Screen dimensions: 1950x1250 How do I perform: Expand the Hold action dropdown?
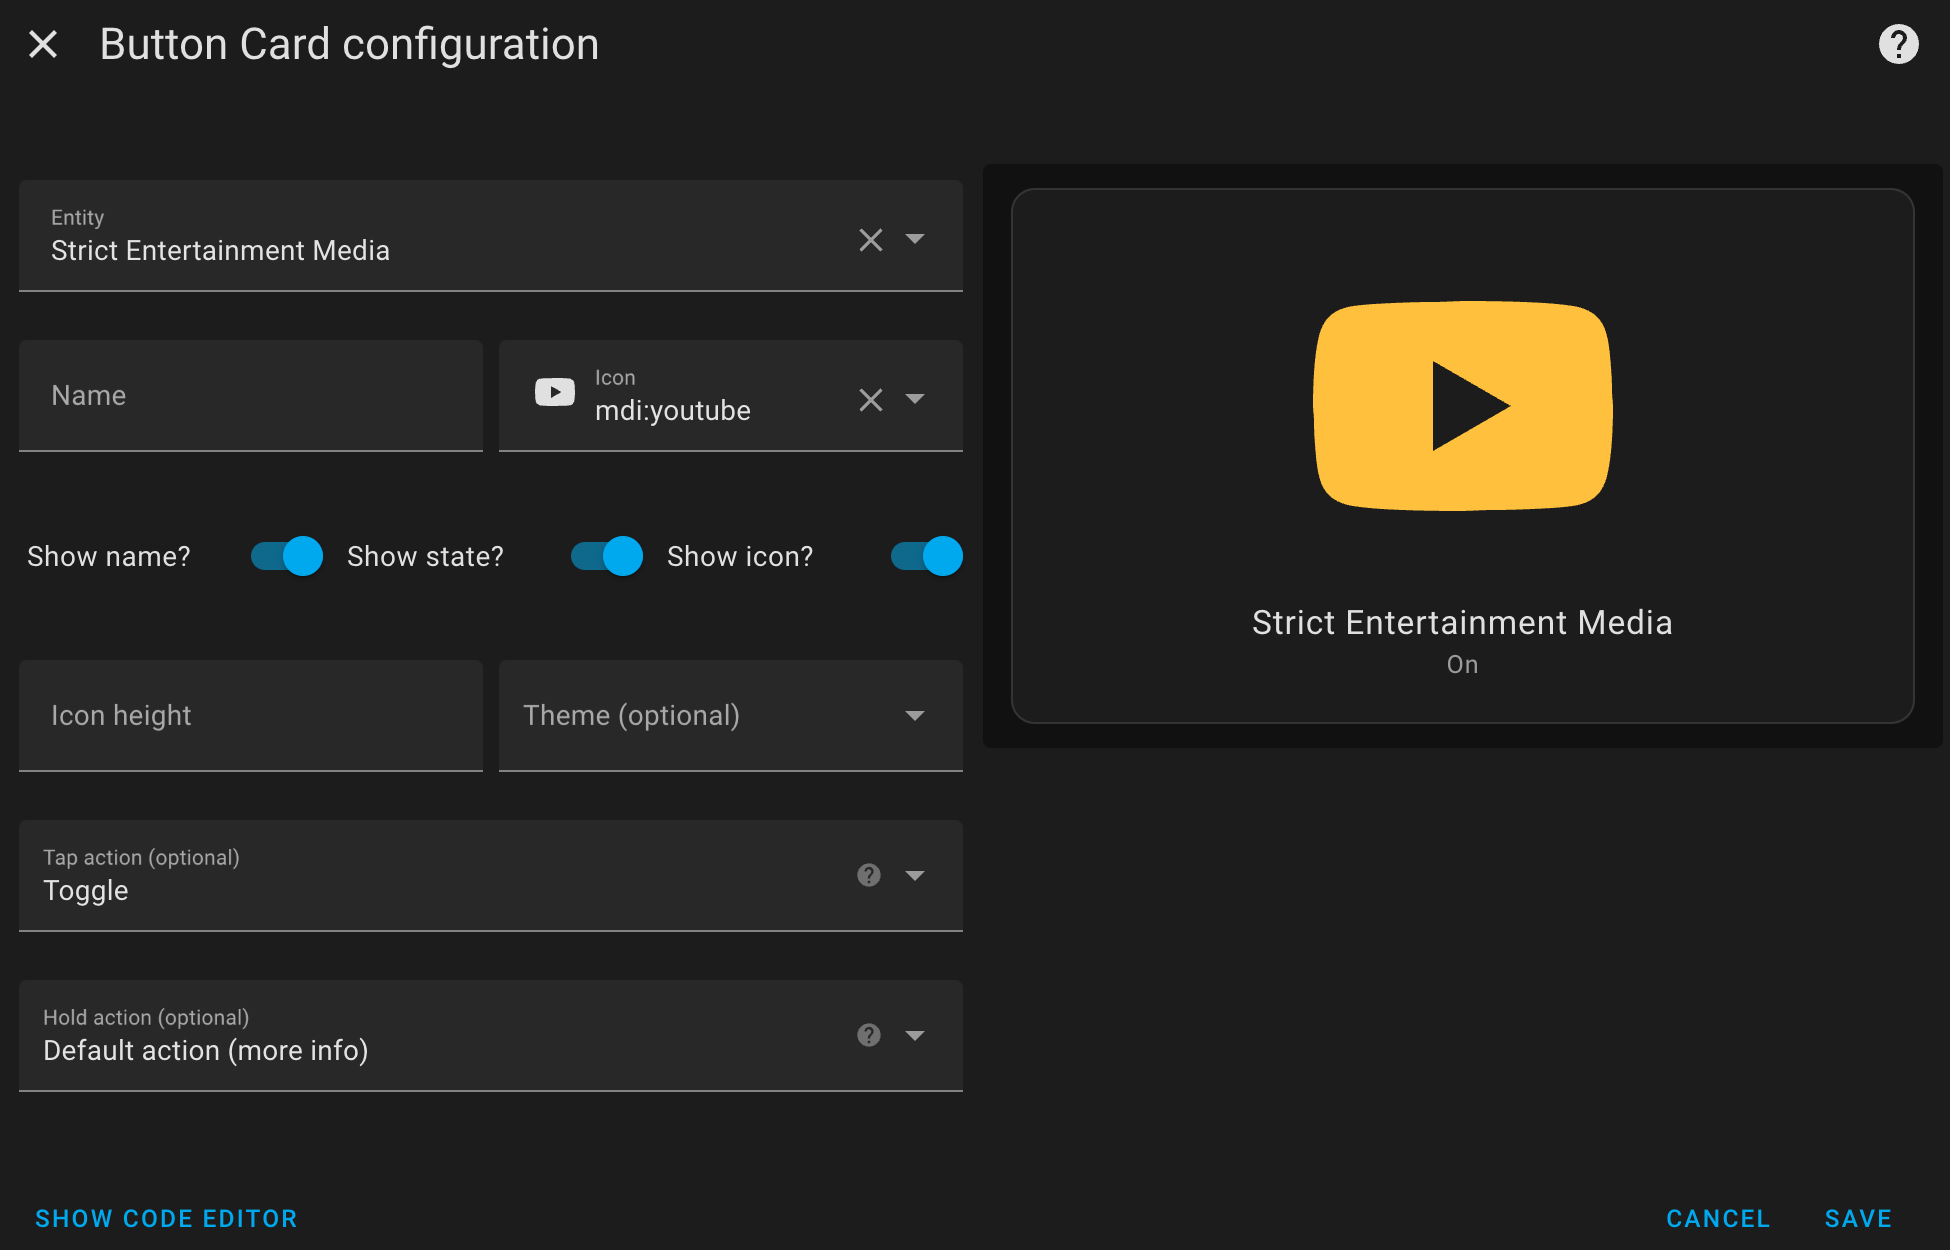point(915,1034)
